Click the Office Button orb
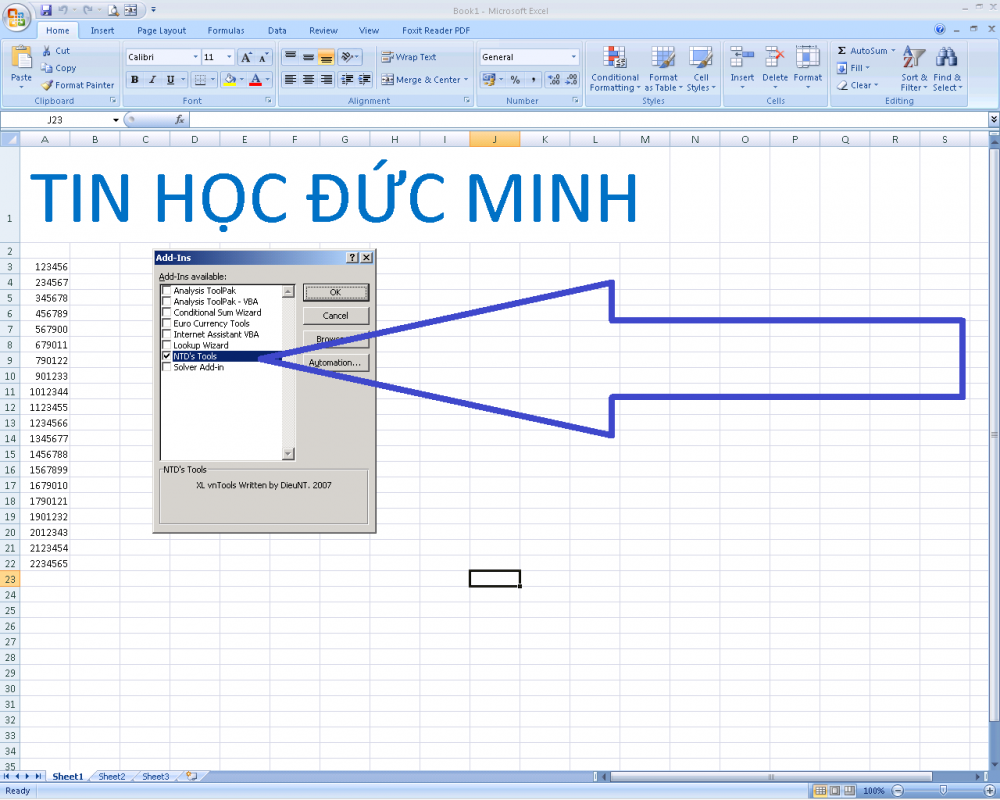Image resolution: width=1000 pixels, height=800 pixels. [x=17, y=17]
